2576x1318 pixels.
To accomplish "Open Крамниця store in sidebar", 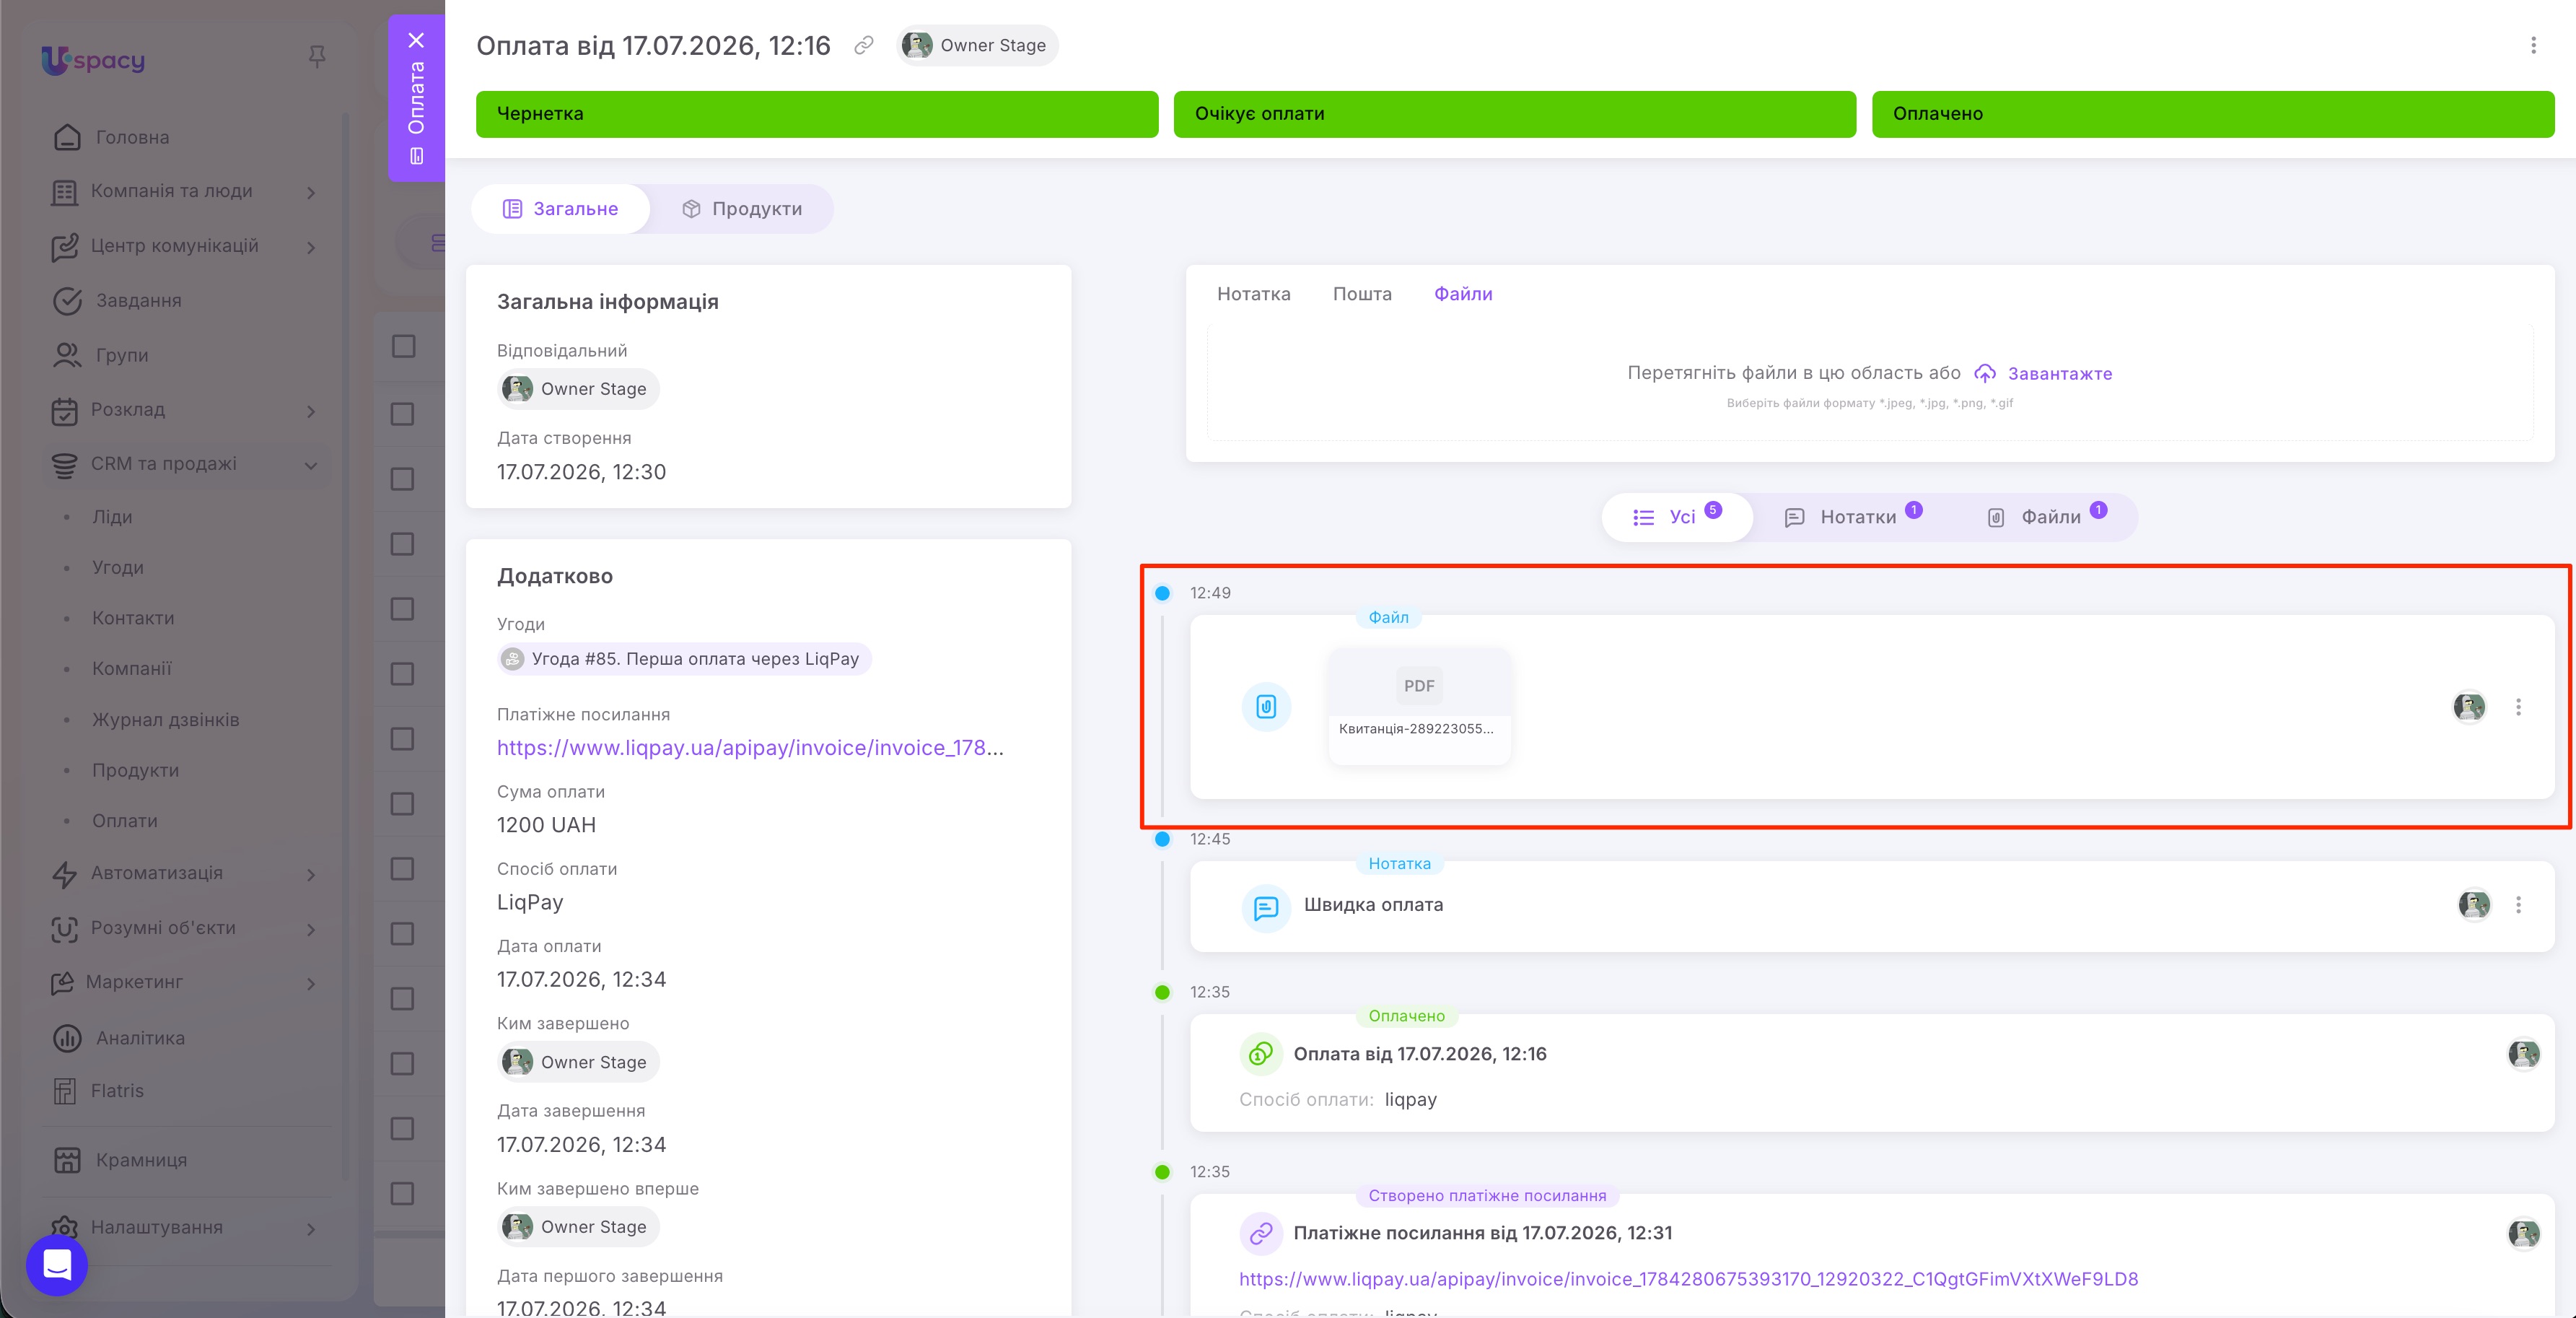I will tap(141, 1160).
